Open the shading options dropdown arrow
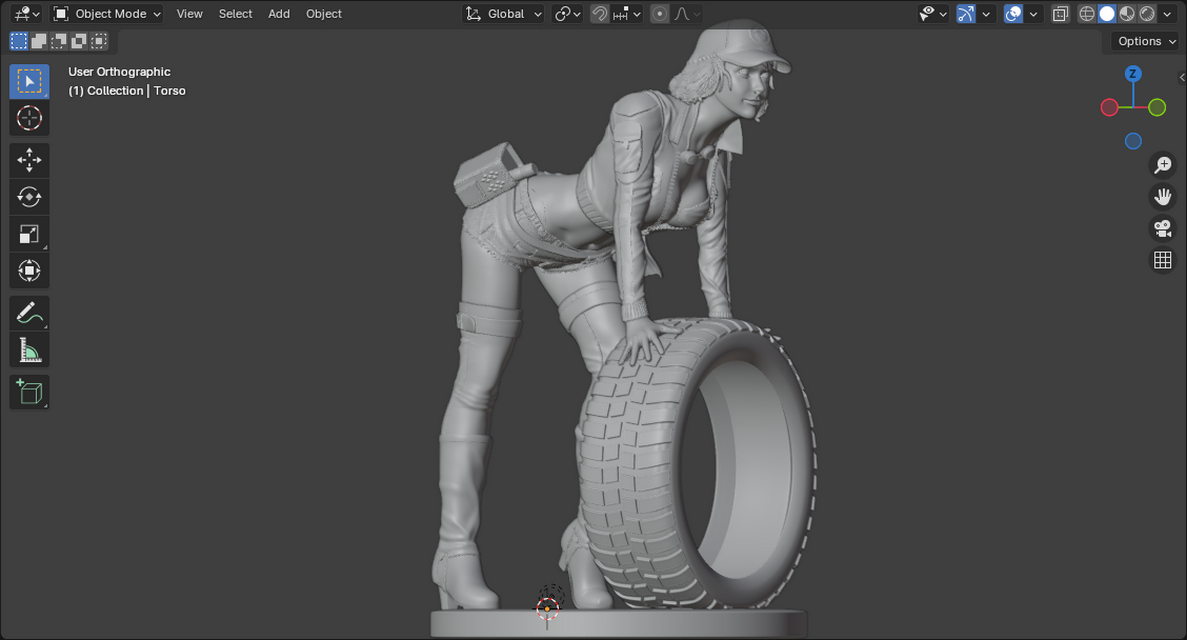 pyautogui.click(x=1167, y=14)
